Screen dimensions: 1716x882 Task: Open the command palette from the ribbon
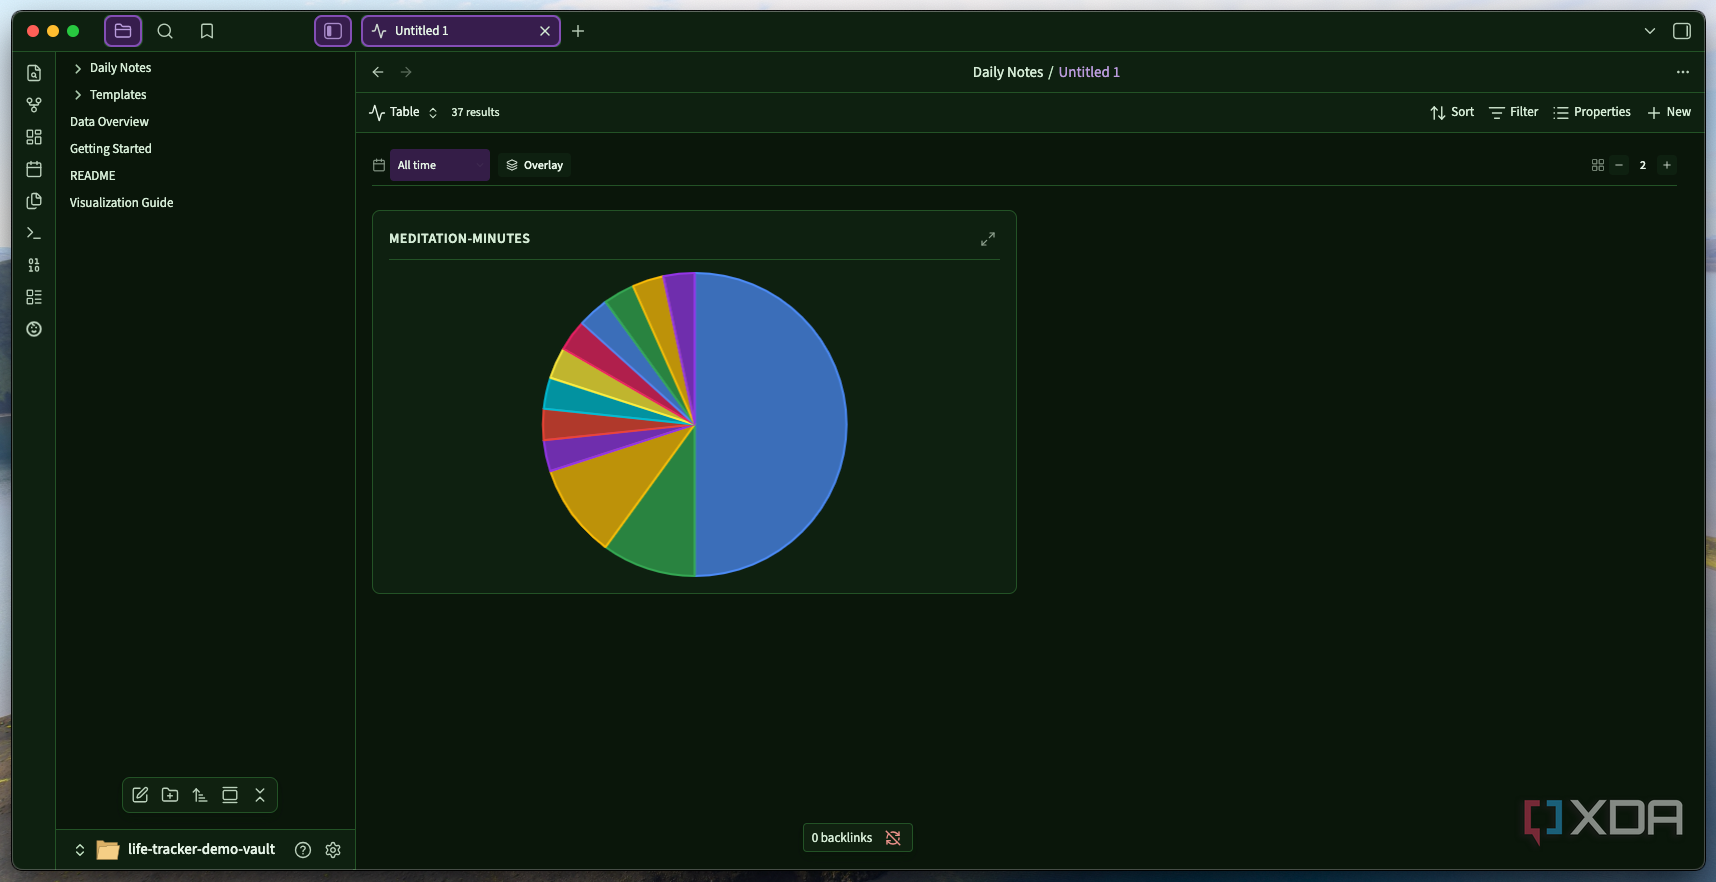tap(34, 233)
